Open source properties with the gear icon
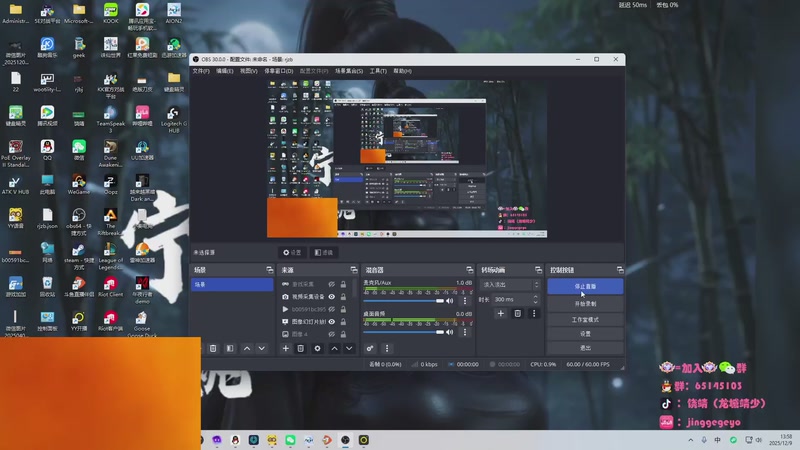The height and width of the screenshot is (450, 800). click(x=317, y=348)
